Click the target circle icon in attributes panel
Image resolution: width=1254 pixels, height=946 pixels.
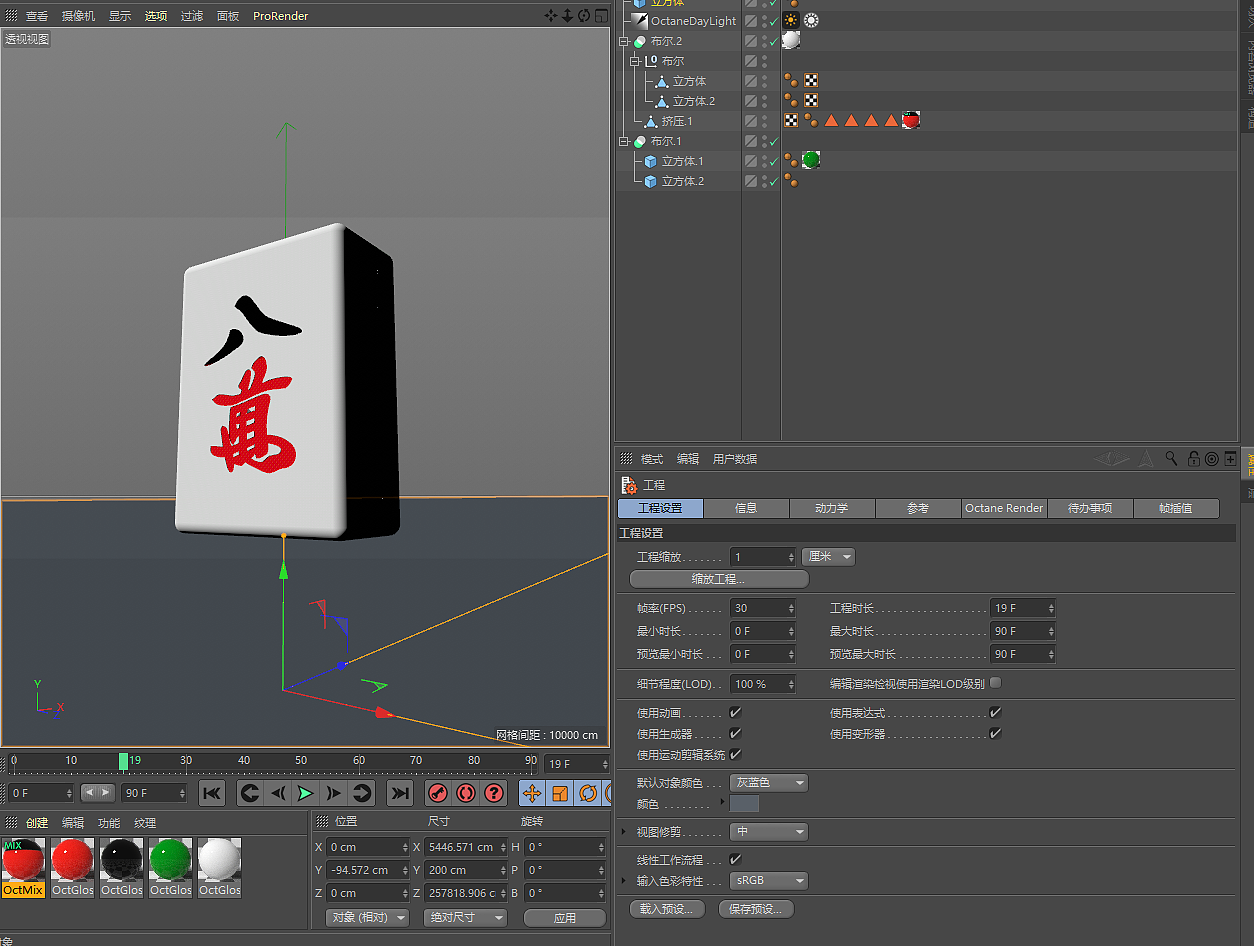tap(1212, 458)
